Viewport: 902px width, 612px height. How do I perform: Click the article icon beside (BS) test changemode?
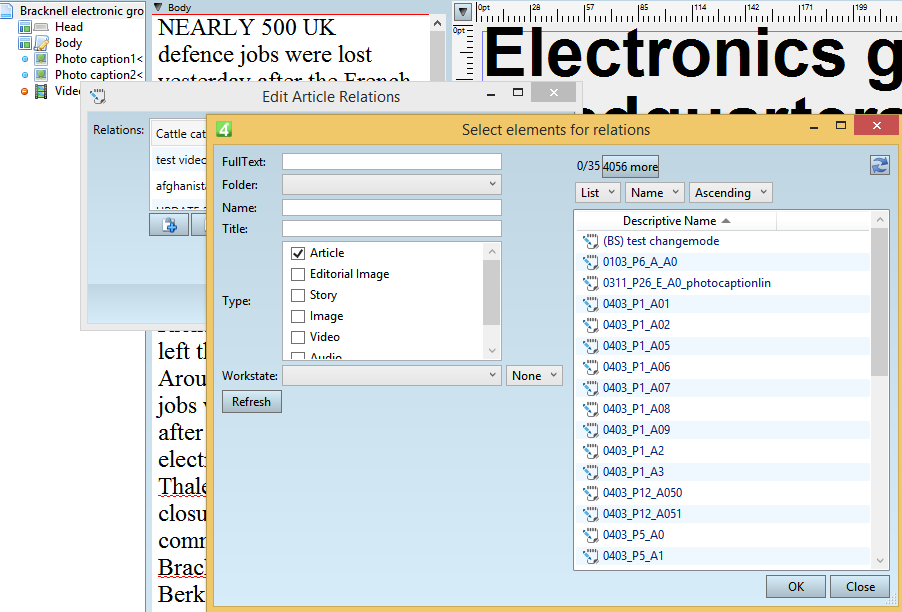pos(591,242)
